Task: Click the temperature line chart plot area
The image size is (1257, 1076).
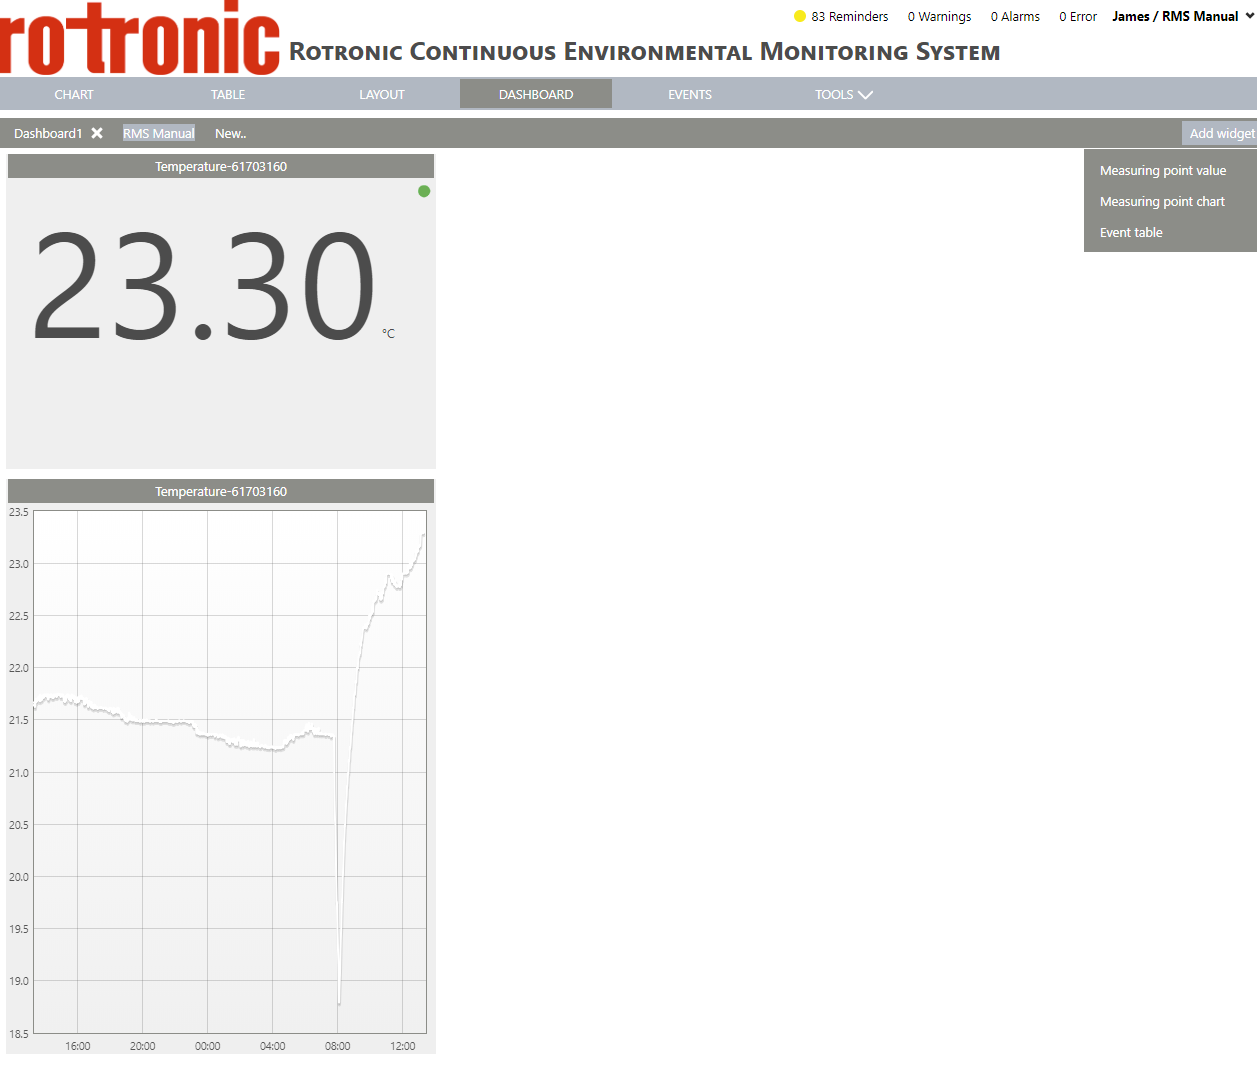Action: (x=230, y=771)
